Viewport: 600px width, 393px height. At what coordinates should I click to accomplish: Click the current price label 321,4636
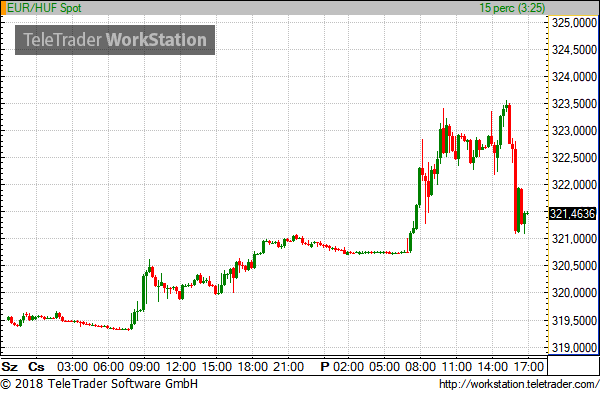572,214
